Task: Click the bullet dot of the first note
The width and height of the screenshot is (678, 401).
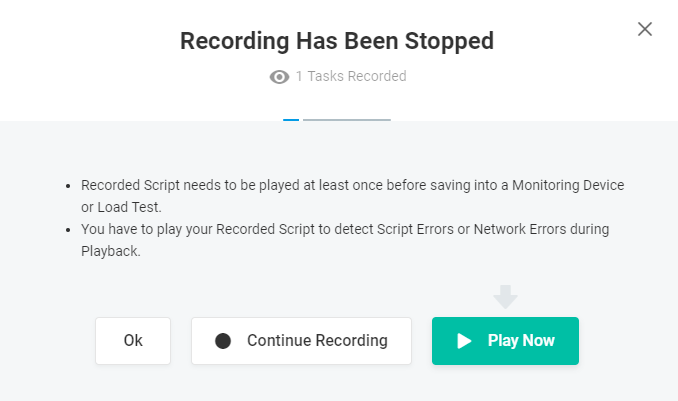Action: (x=67, y=186)
